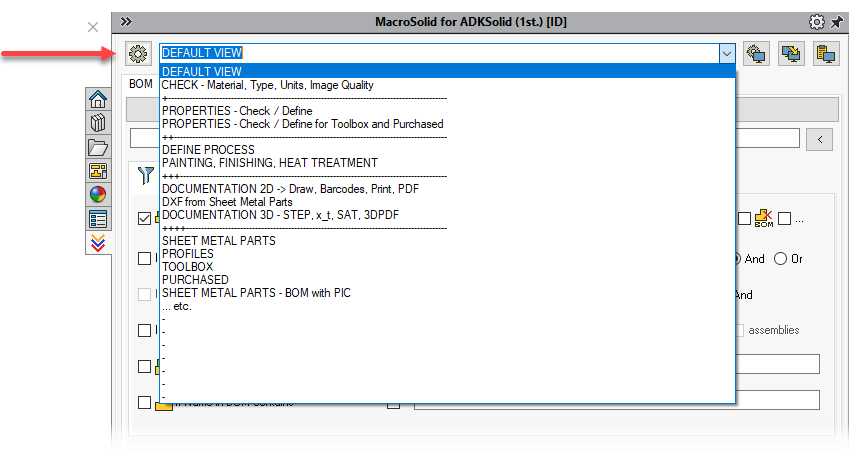The height and width of the screenshot is (453, 858).
Task: Select highlighted DEFAULT VIEW list entry
Action: pyautogui.click(x=447, y=72)
